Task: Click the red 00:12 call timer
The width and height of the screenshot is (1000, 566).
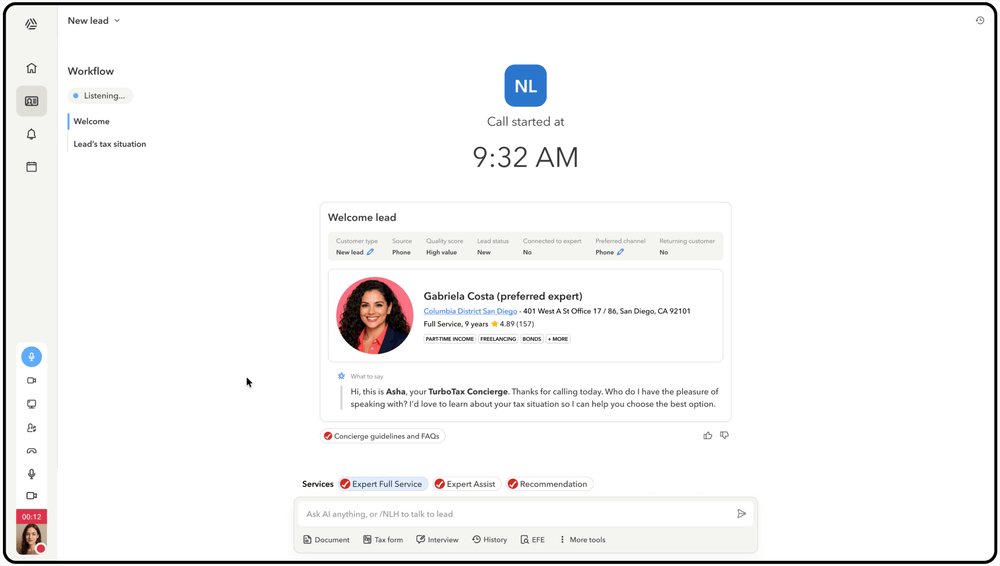Action: (31, 517)
